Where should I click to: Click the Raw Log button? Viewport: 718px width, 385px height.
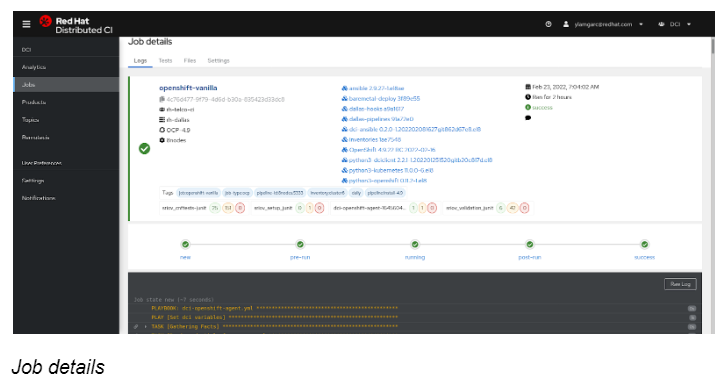(x=680, y=284)
